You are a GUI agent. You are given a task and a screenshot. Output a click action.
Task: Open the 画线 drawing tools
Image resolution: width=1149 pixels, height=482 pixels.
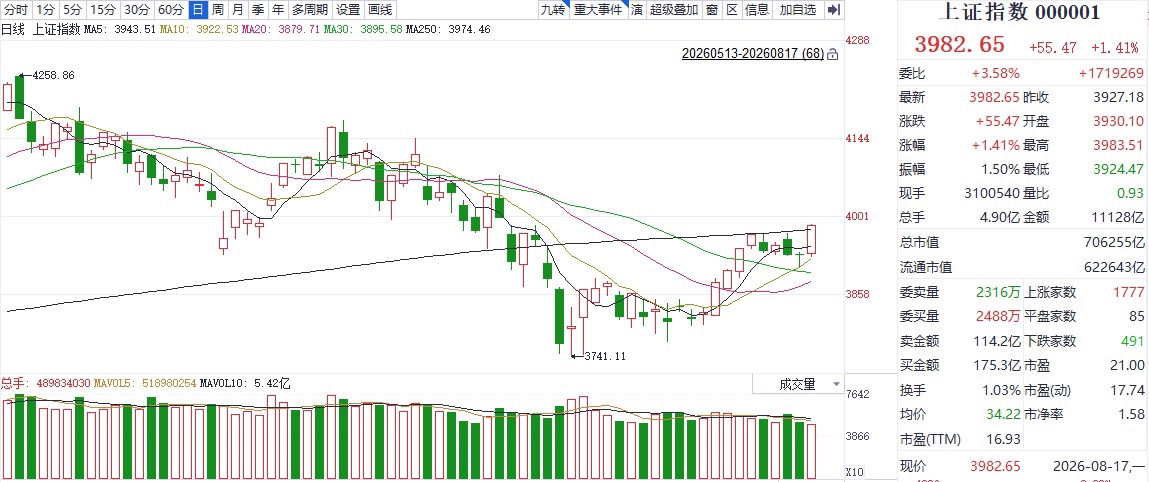tap(380, 10)
